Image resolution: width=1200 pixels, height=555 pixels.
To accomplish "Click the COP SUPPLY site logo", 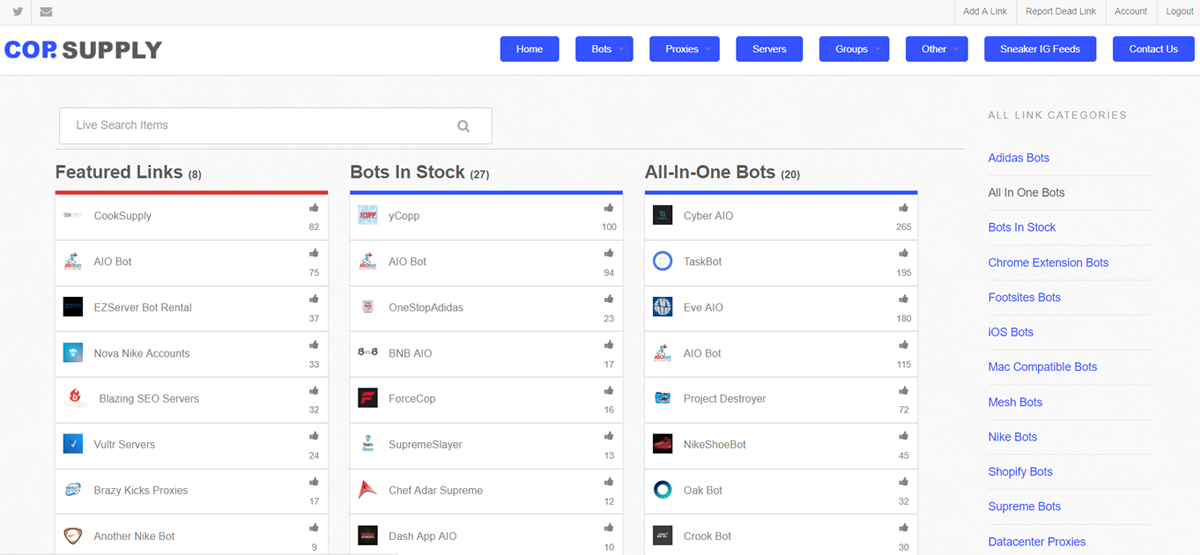I will [83, 49].
